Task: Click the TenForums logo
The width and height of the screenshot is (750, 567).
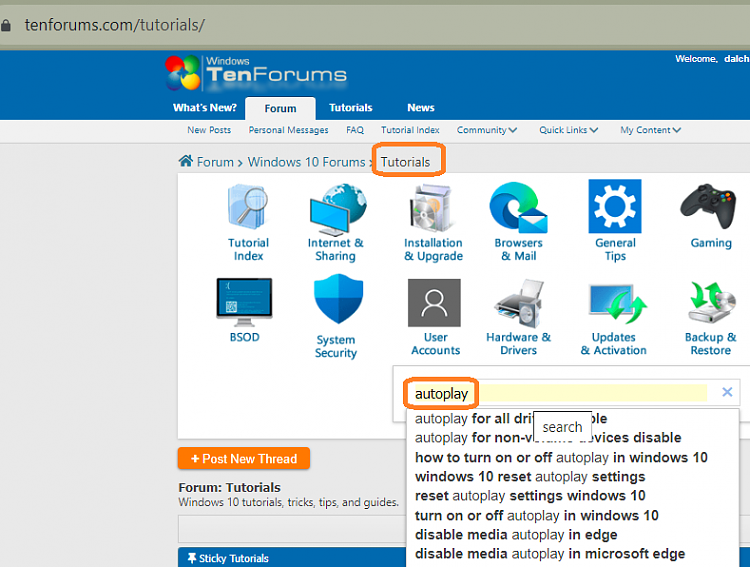Action: (x=256, y=73)
